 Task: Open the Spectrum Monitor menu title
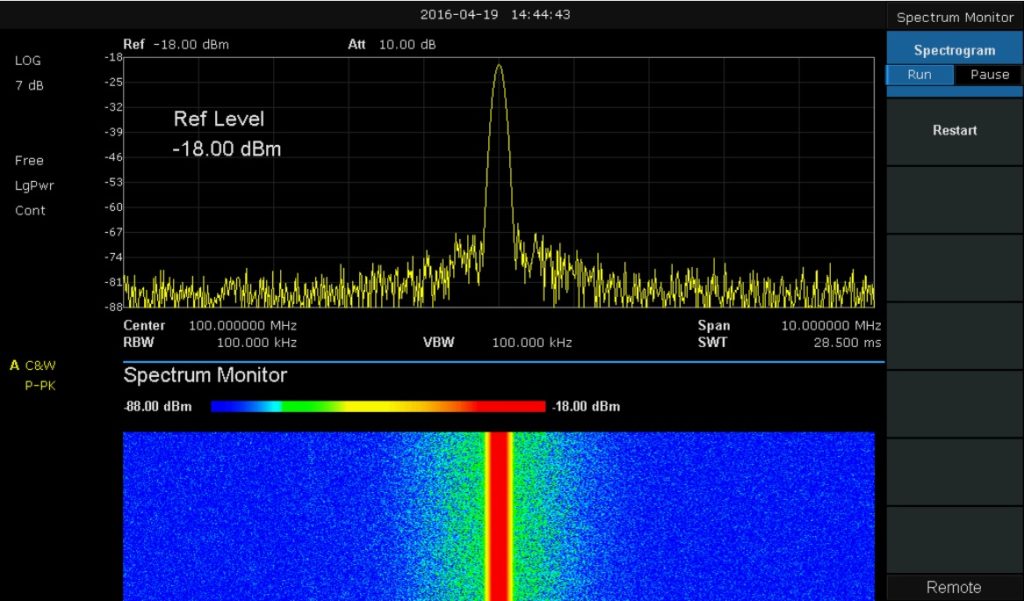955,17
